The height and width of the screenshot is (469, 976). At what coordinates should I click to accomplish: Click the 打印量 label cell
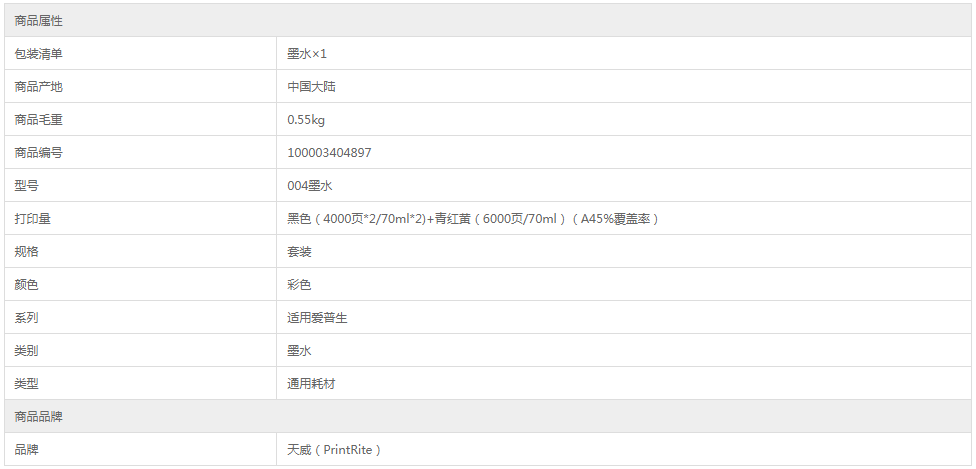coord(141,218)
